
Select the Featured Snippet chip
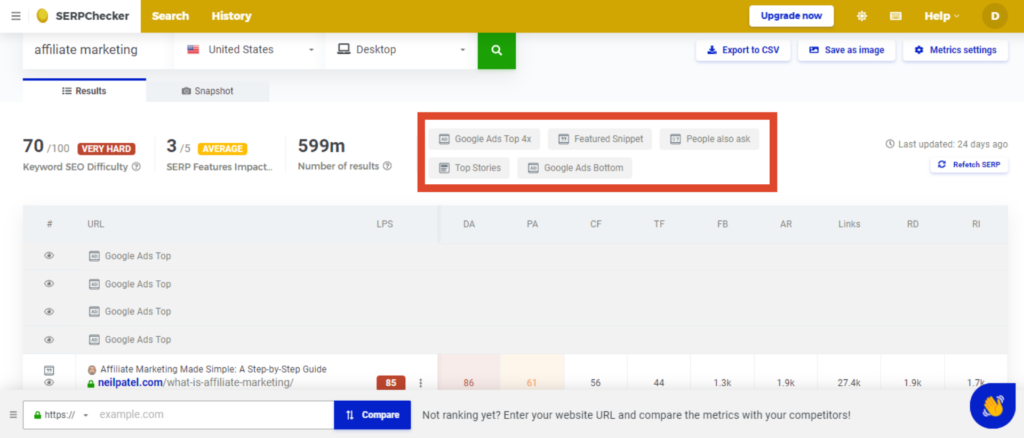[x=600, y=139]
